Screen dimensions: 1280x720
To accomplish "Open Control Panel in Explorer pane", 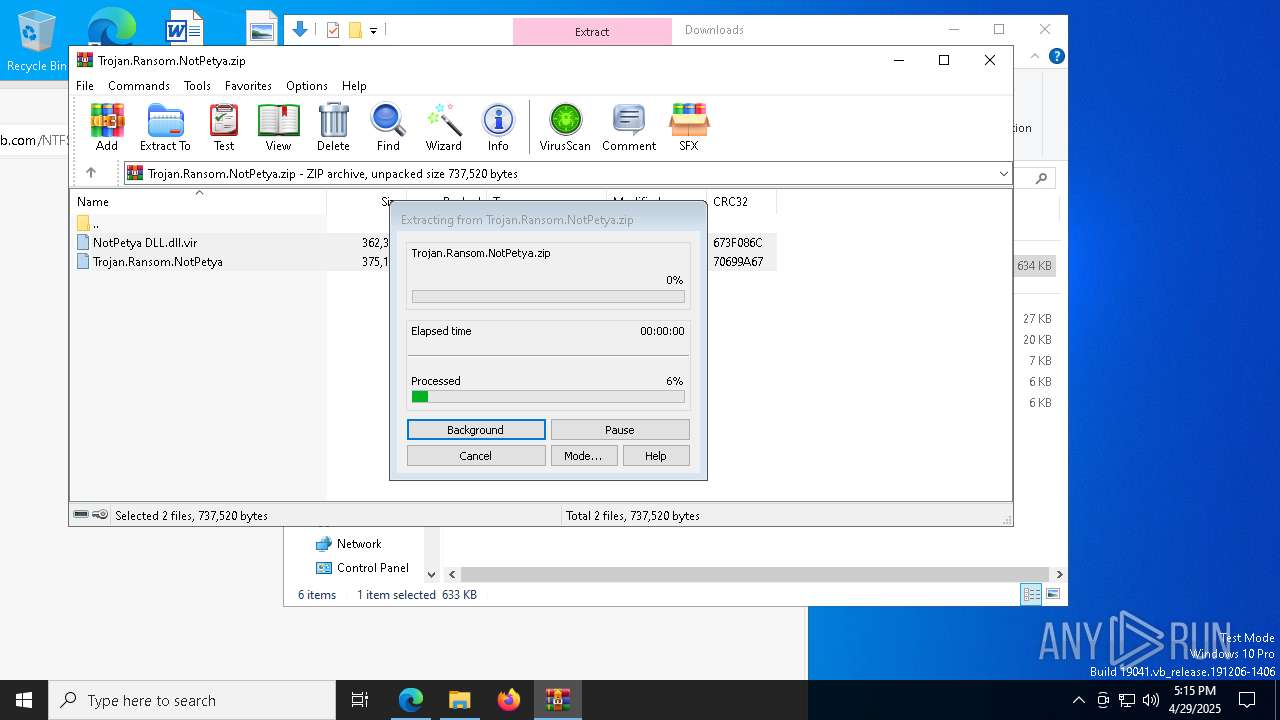I will 373,568.
